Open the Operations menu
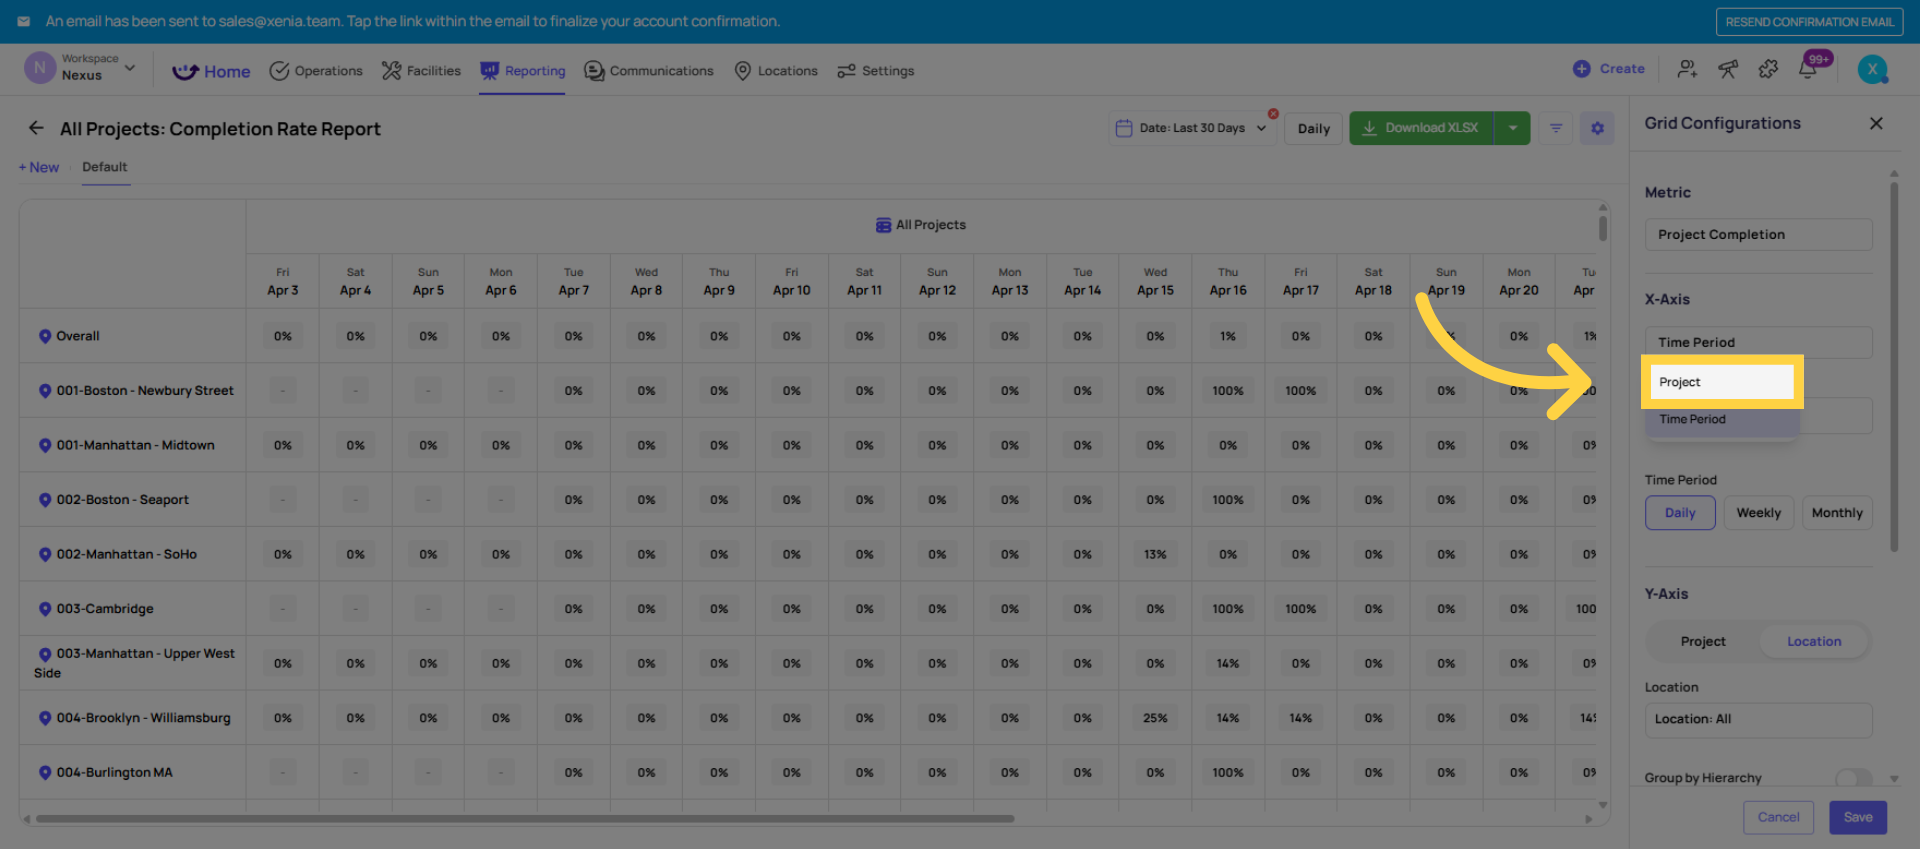 coord(316,71)
